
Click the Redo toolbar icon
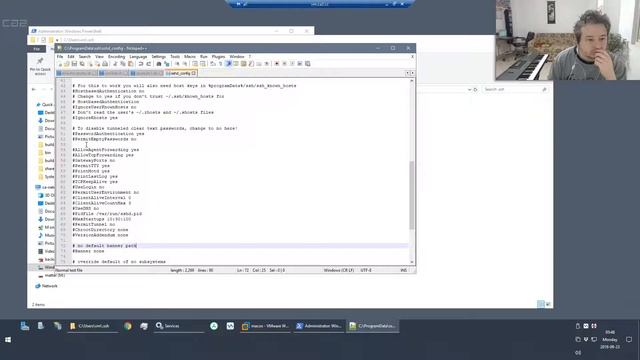click(149, 64)
